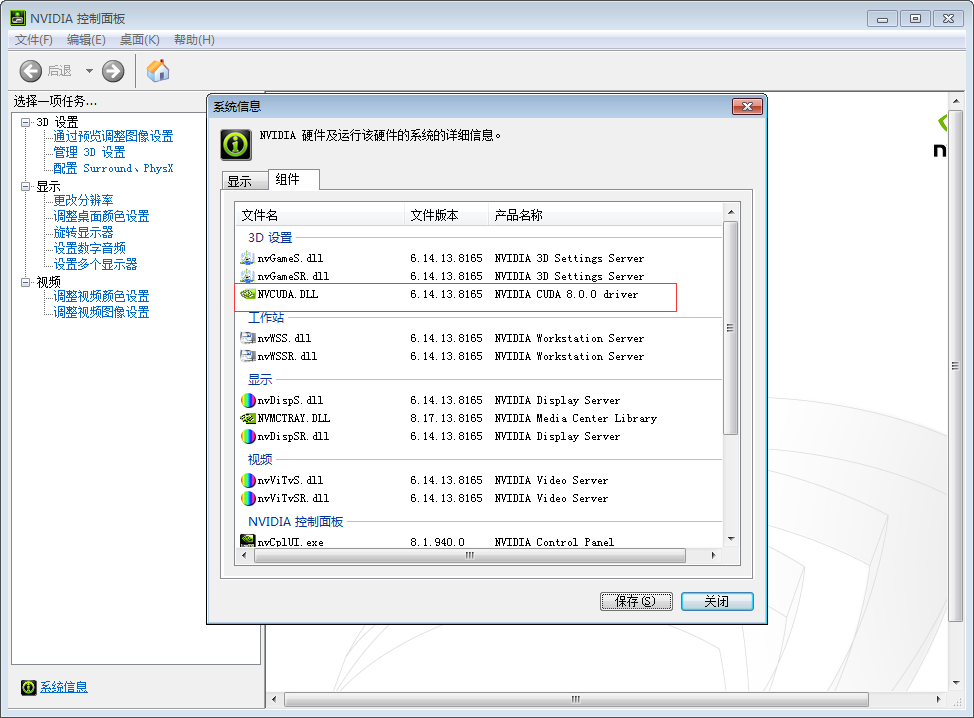Click the back navigation arrow icon
974x718 pixels.
pos(30,71)
